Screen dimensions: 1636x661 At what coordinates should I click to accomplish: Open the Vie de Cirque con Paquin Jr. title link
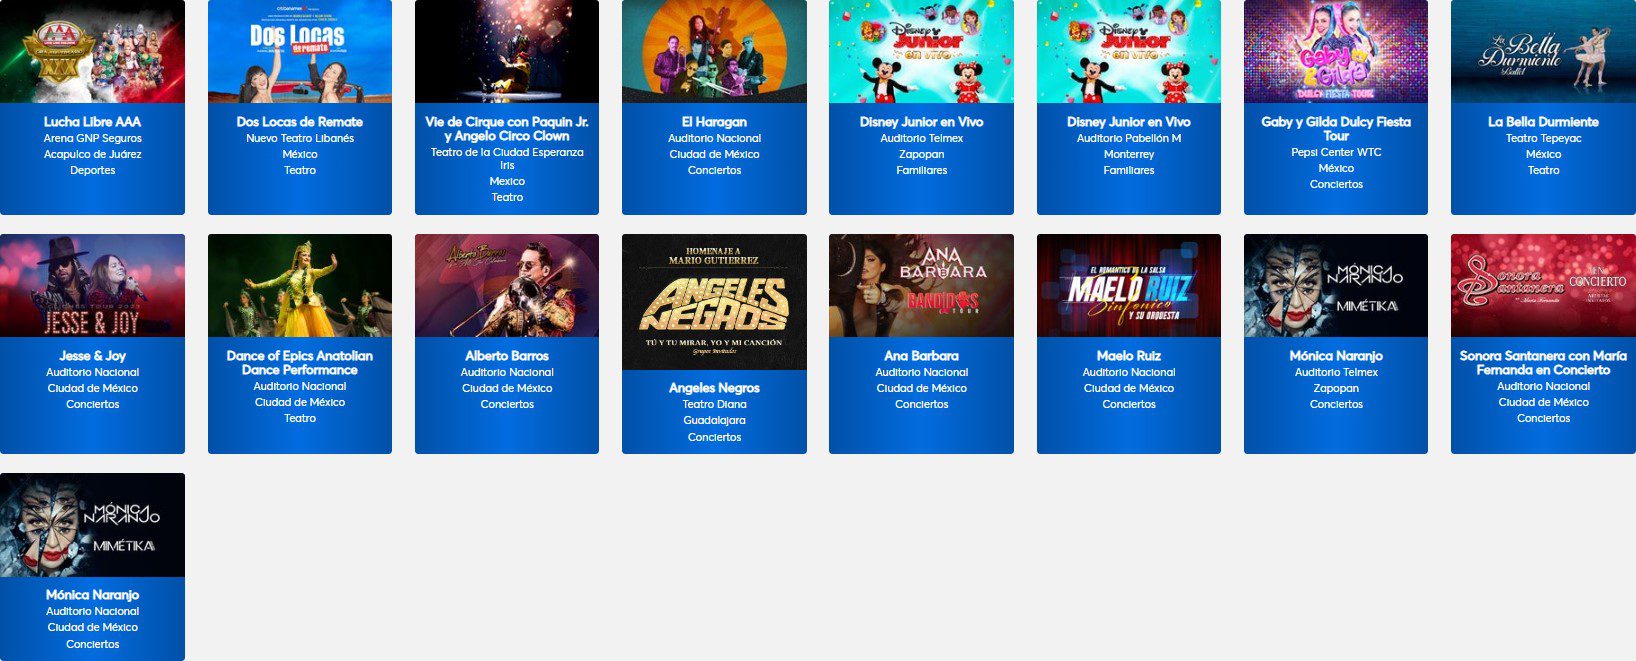click(507, 129)
